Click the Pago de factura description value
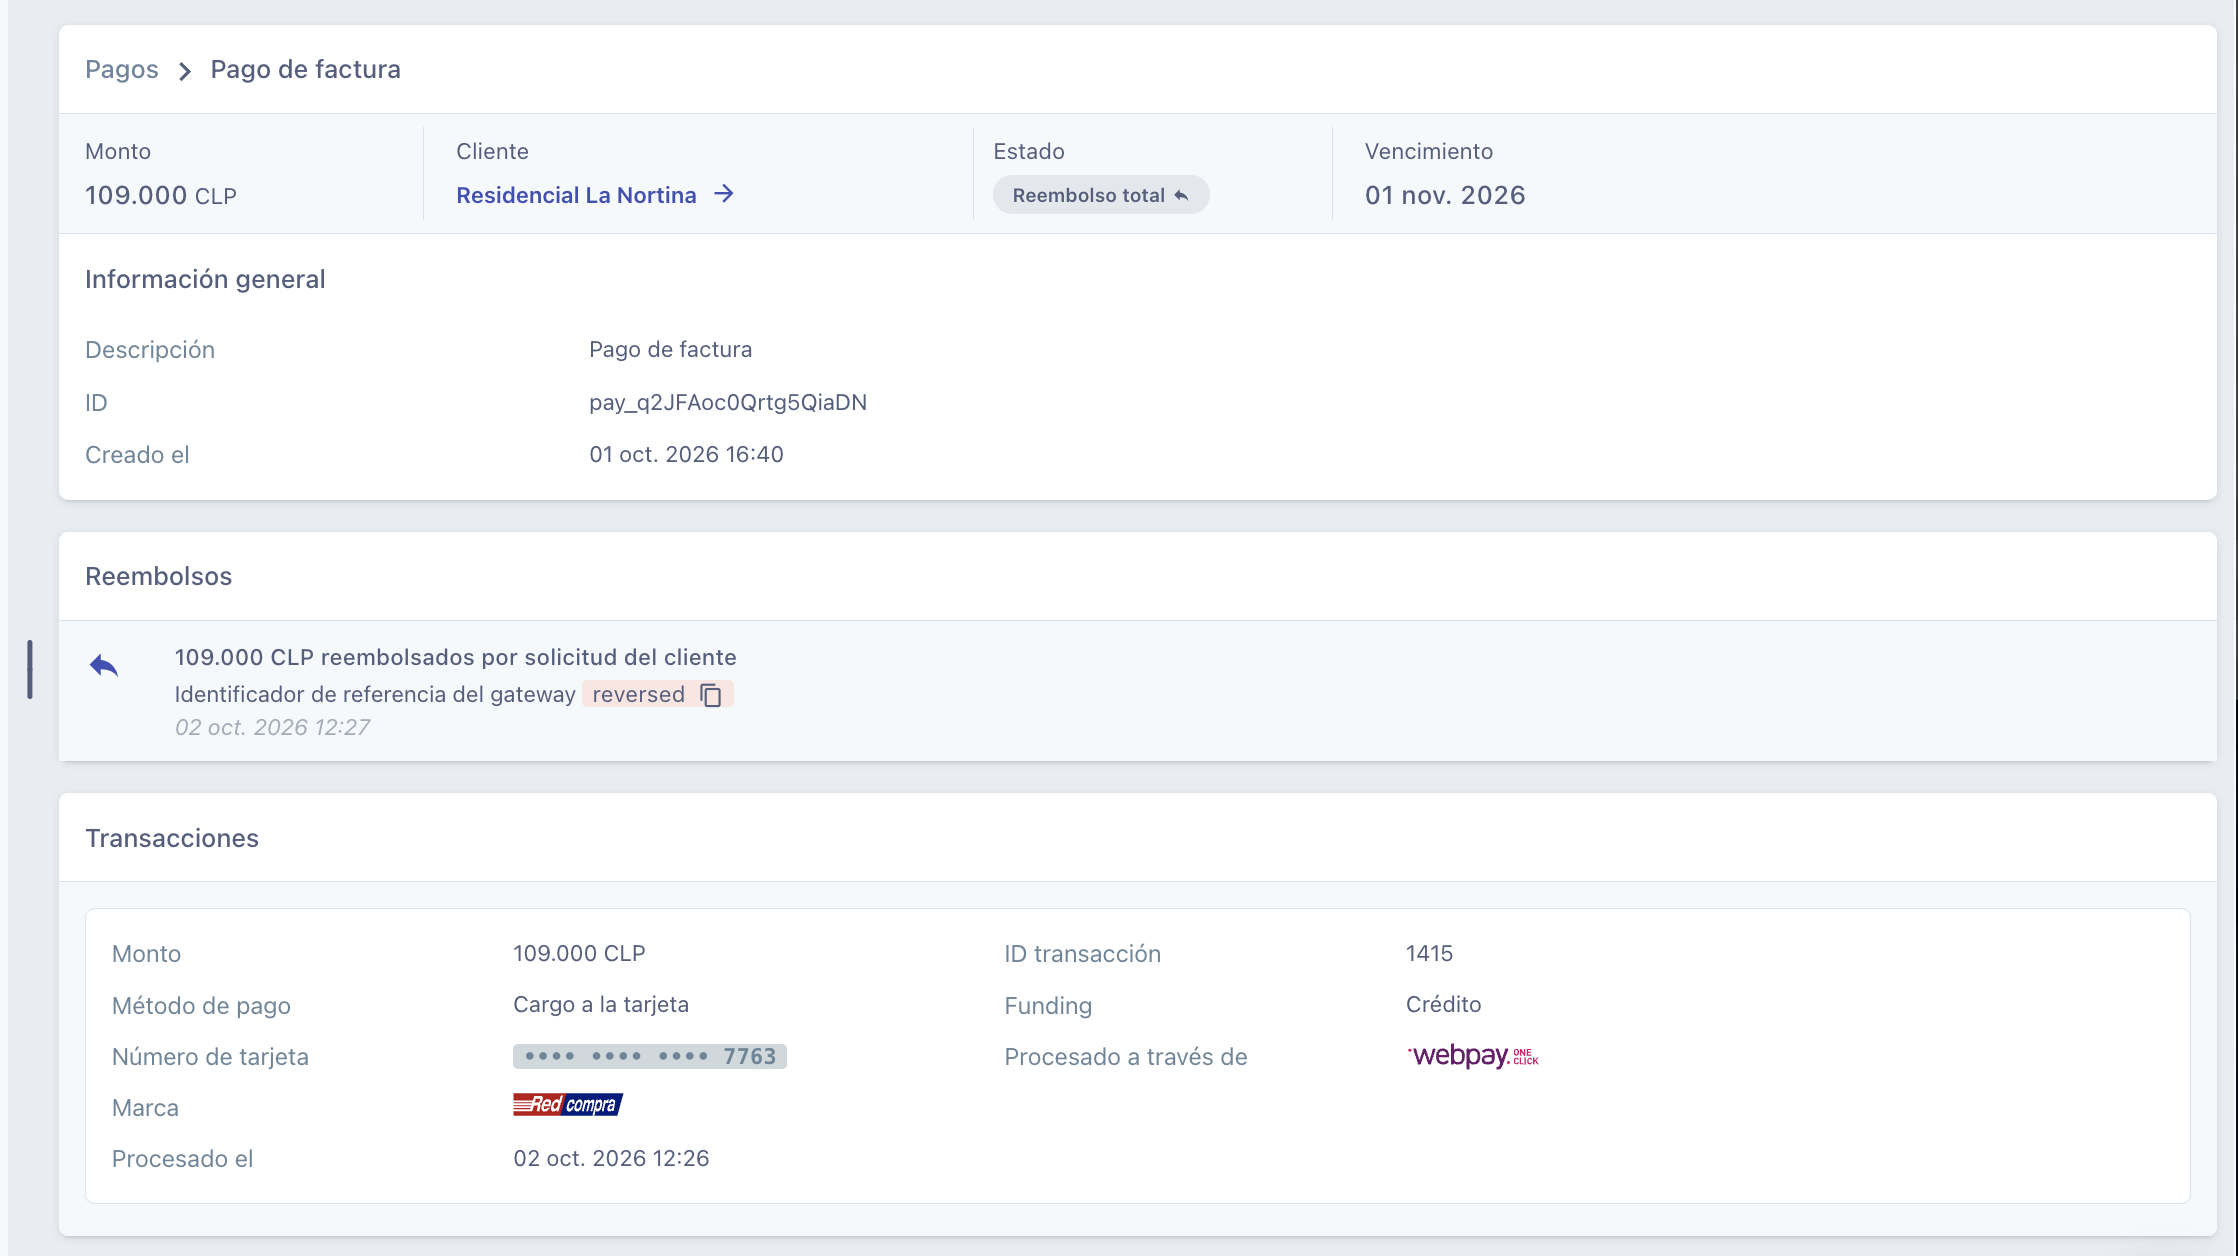 670,349
